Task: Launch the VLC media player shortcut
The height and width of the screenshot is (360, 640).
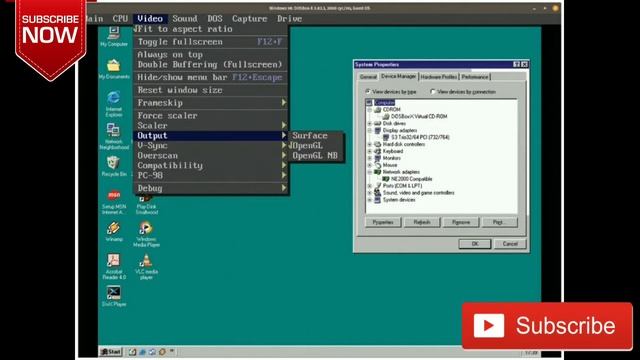Action: coord(146,266)
